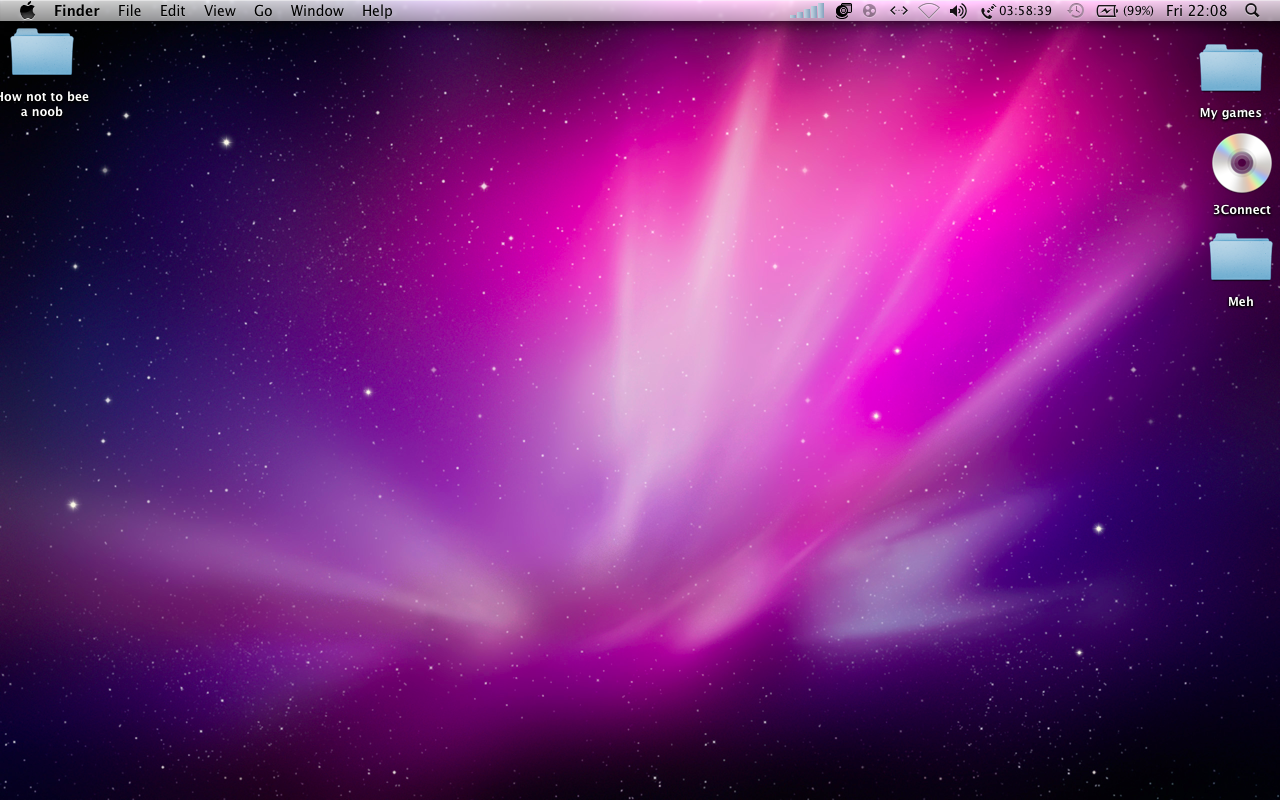Screen dimensions: 1280x800
Task: Click the round gray dotted menu bar icon
Action: point(869,11)
